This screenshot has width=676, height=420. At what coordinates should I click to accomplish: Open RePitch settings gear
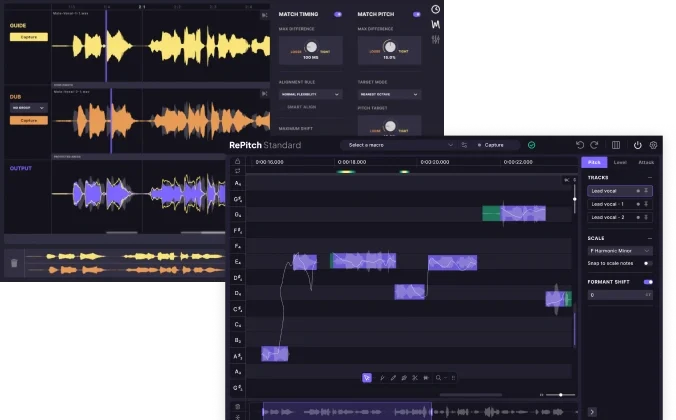[x=653, y=145]
